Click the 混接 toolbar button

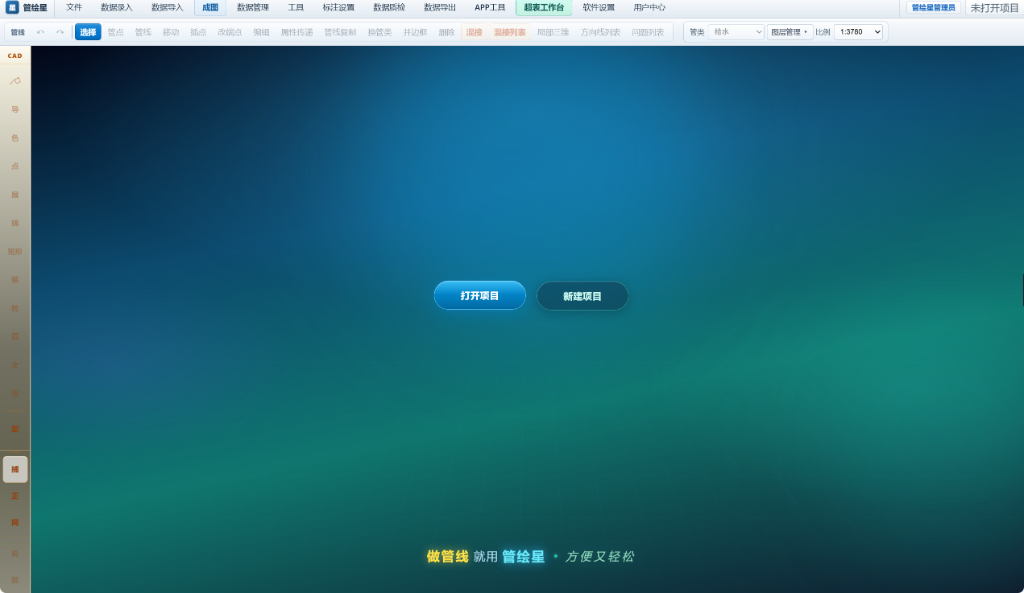(474, 32)
